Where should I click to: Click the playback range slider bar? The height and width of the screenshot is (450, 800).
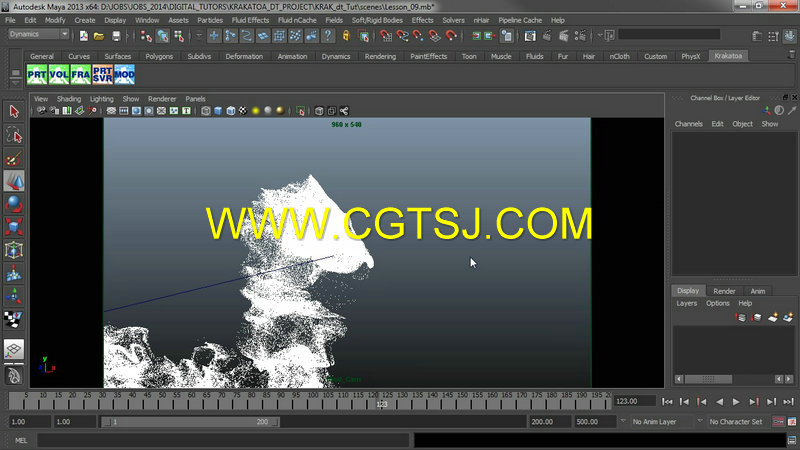(189, 422)
